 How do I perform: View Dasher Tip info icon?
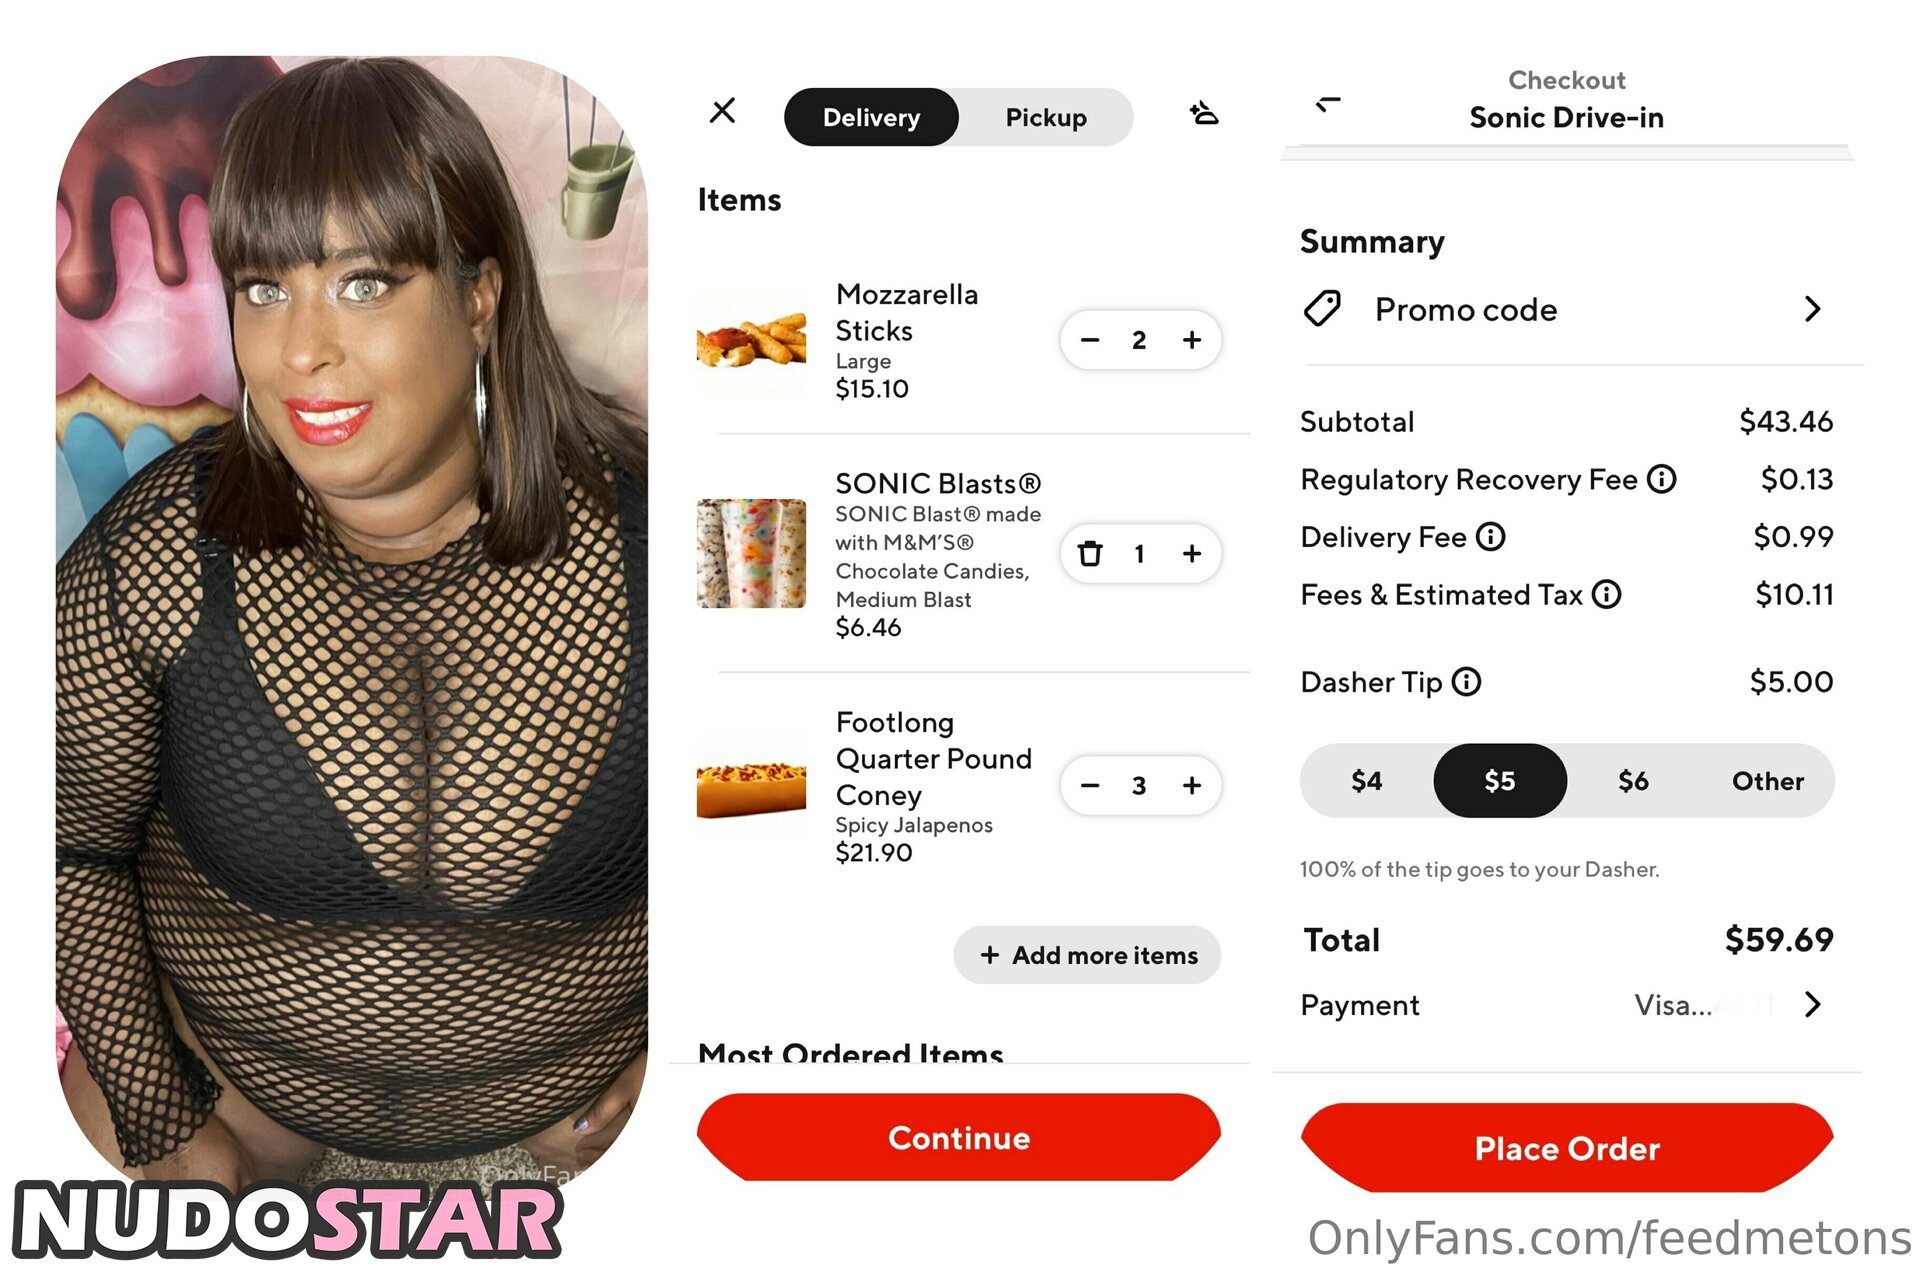pos(1467,682)
